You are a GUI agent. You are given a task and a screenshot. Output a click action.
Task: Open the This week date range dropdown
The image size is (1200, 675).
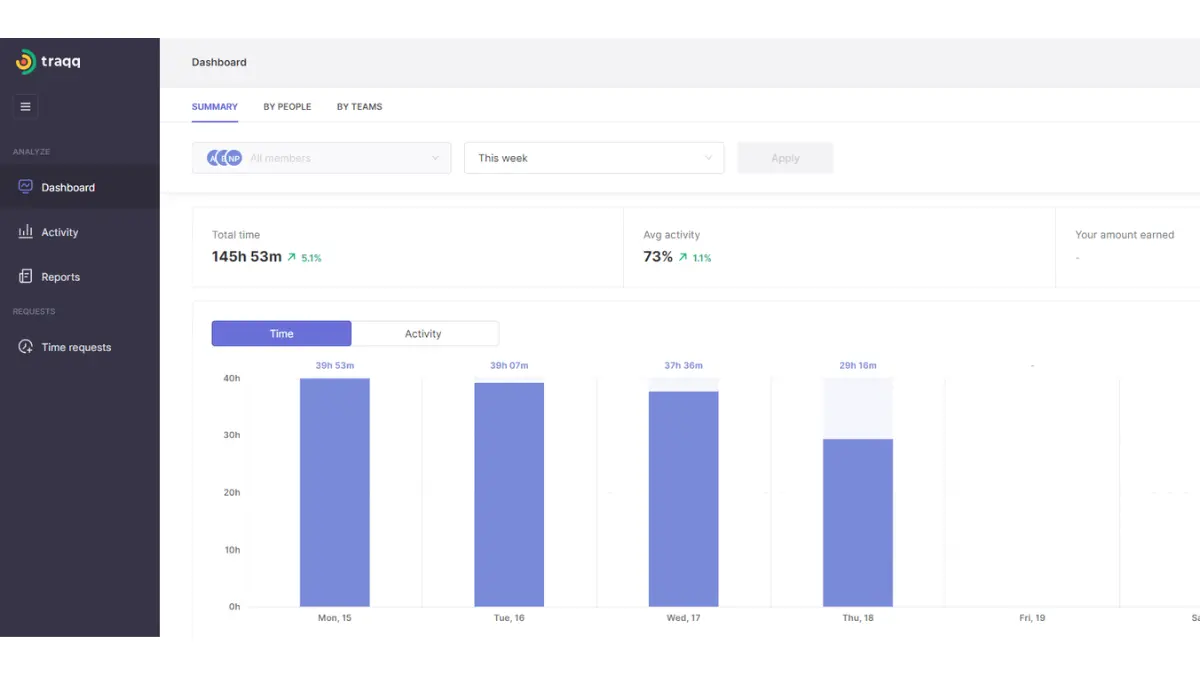pos(594,158)
